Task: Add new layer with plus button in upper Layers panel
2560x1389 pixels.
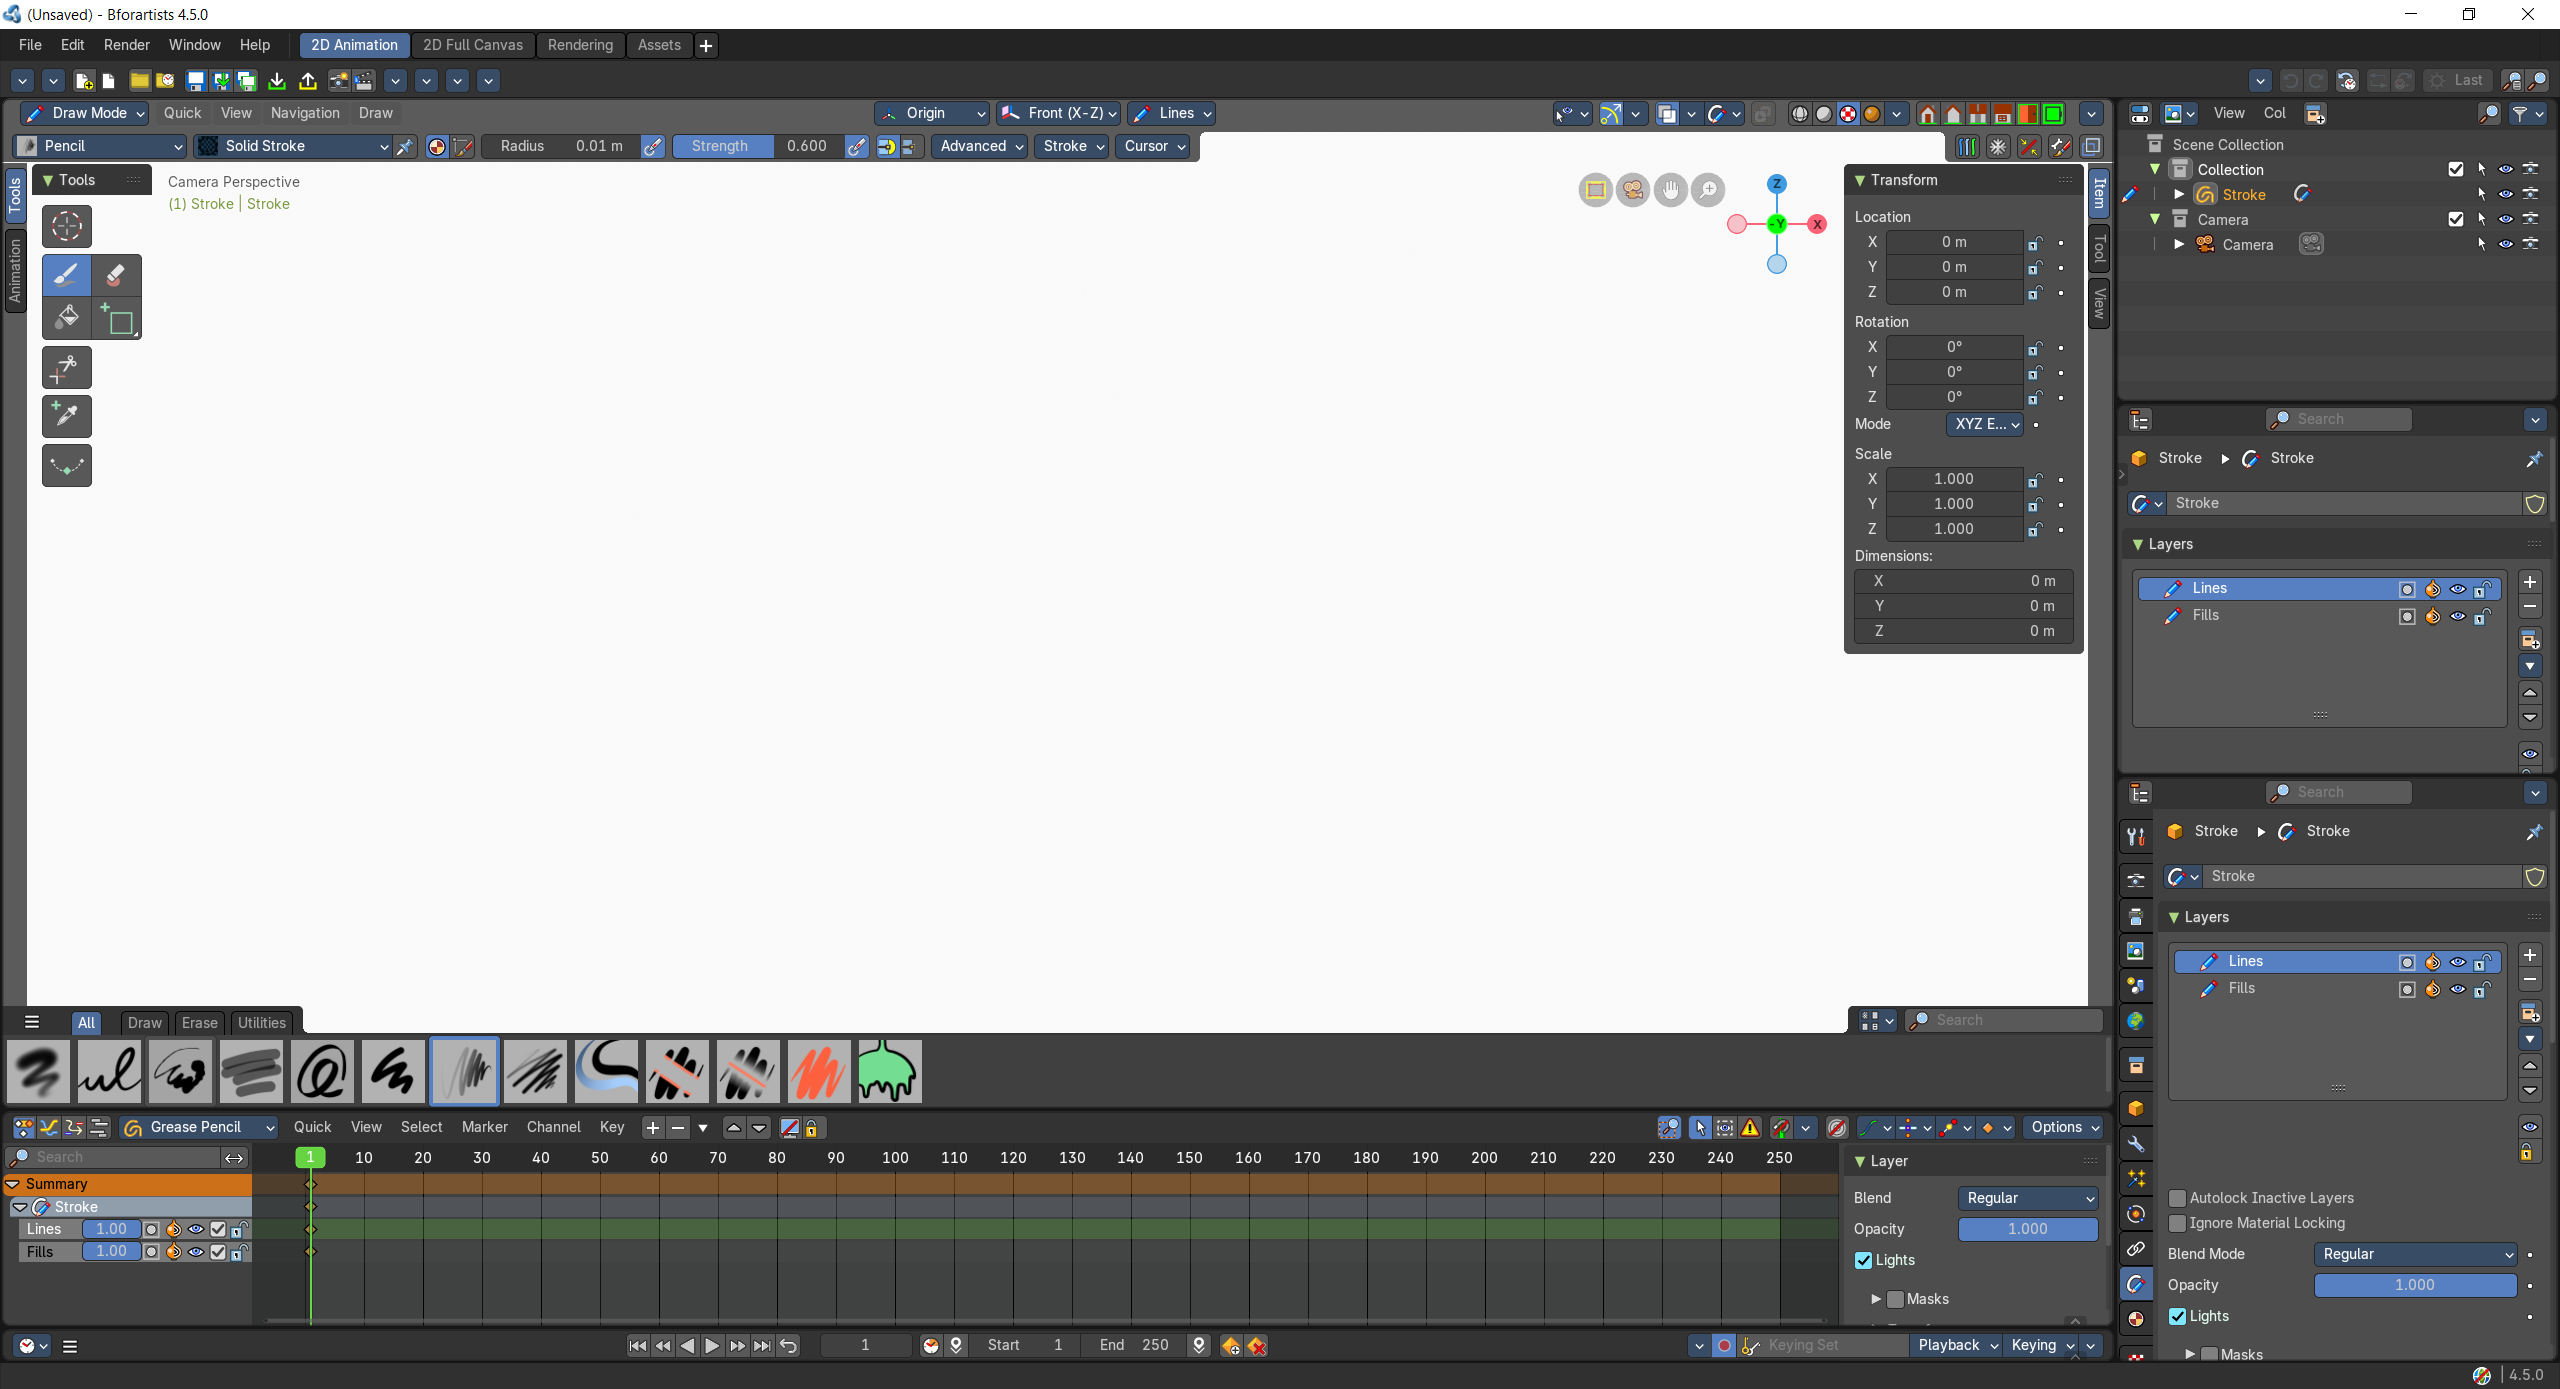Action: 2530,582
